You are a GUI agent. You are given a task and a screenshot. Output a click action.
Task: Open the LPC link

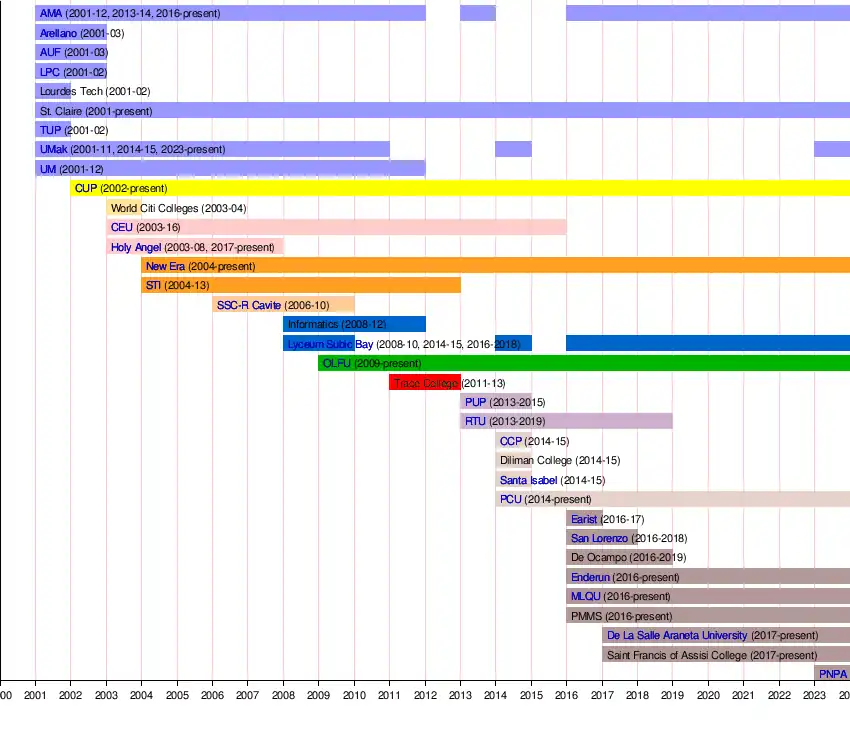coord(50,72)
